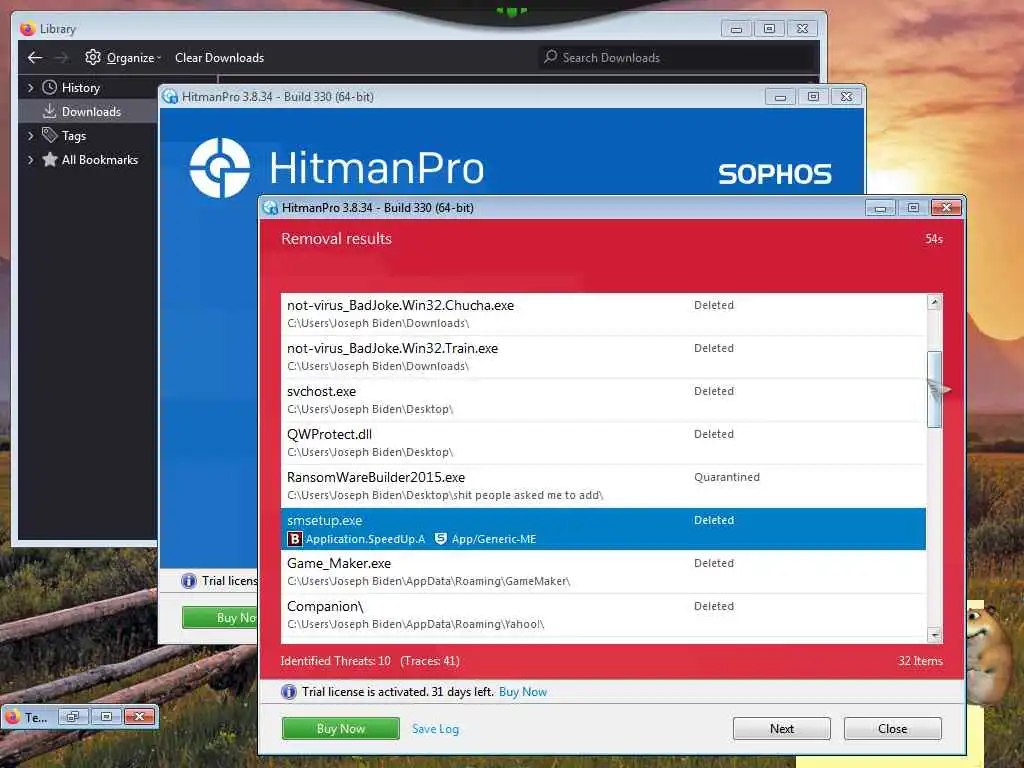Image resolution: width=1024 pixels, height=768 pixels.
Task: Click Quarantined status of RansomWareBuilder2015.exe
Action: point(726,477)
